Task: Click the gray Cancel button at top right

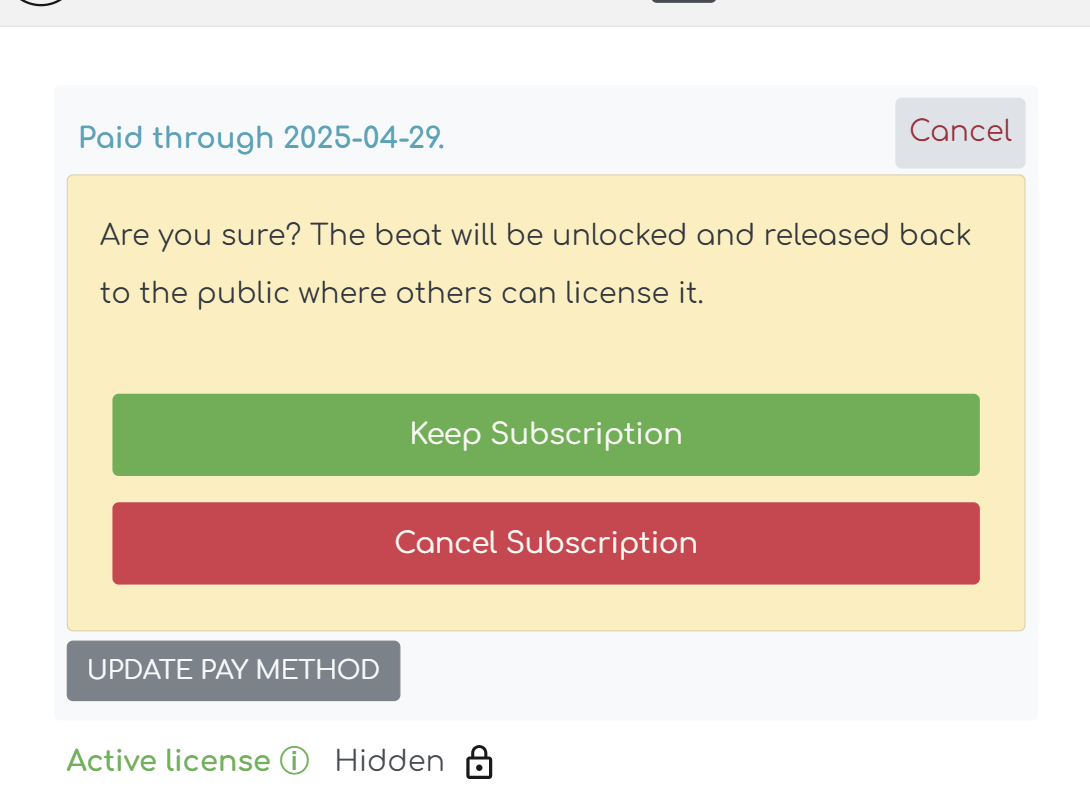Action: click(x=960, y=132)
